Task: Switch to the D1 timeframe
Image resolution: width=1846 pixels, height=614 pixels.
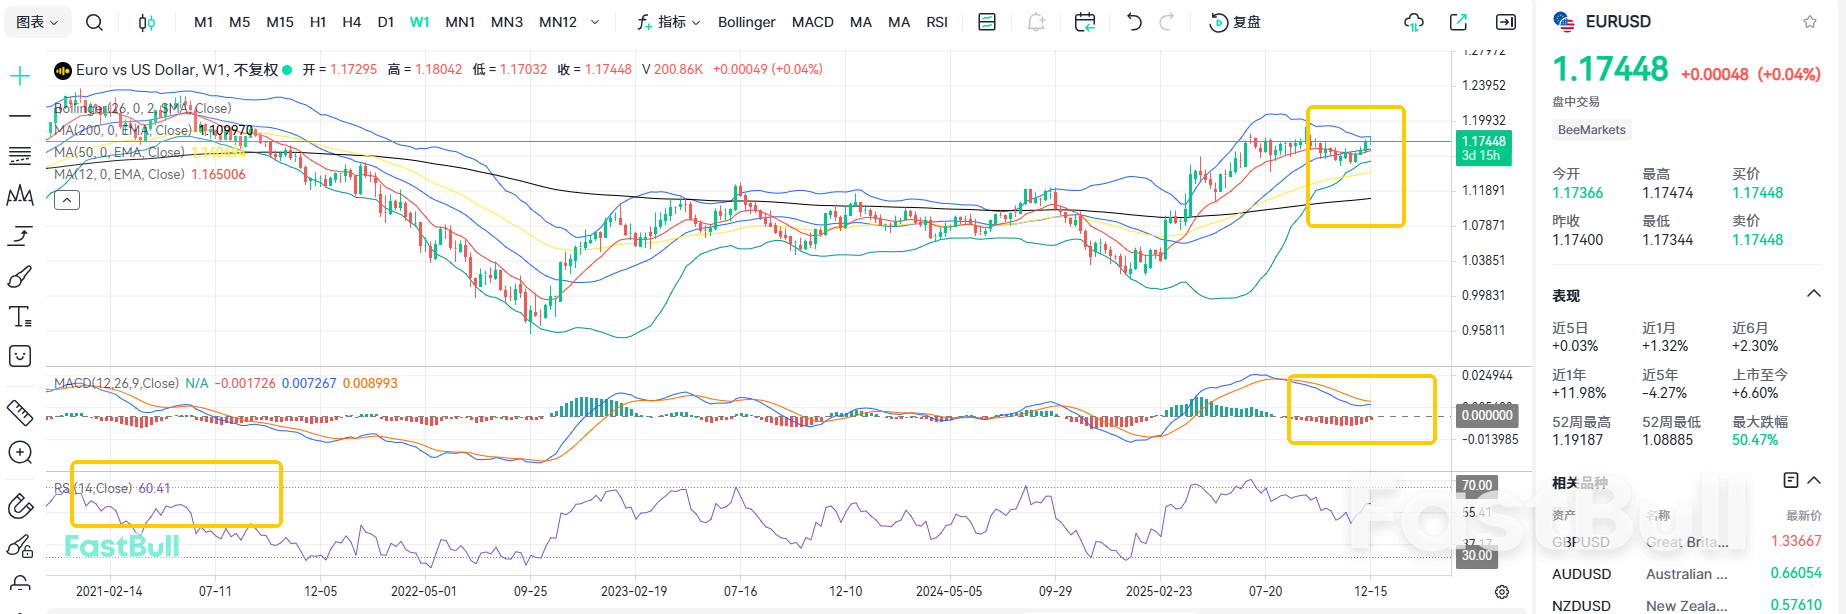Action: click(386, 22)
